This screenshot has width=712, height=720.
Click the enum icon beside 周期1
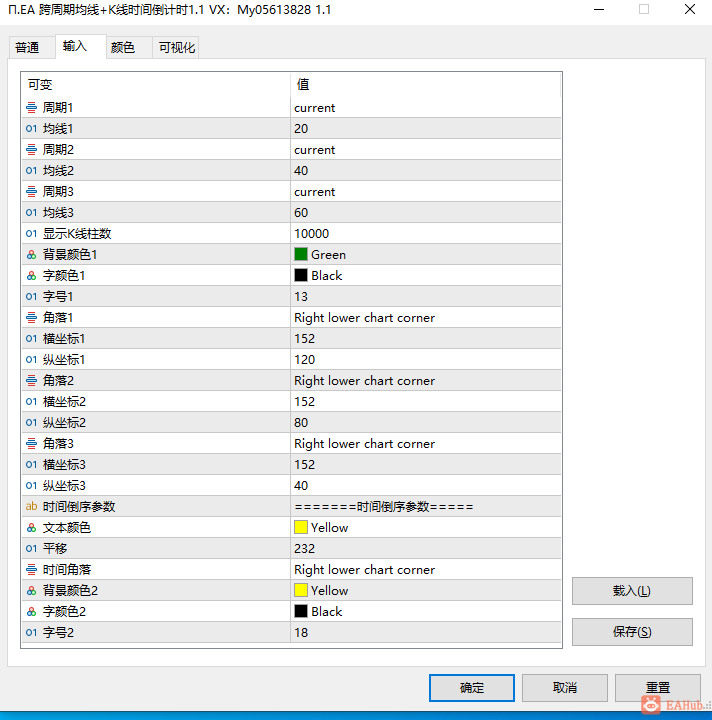[x=31, y=108]
